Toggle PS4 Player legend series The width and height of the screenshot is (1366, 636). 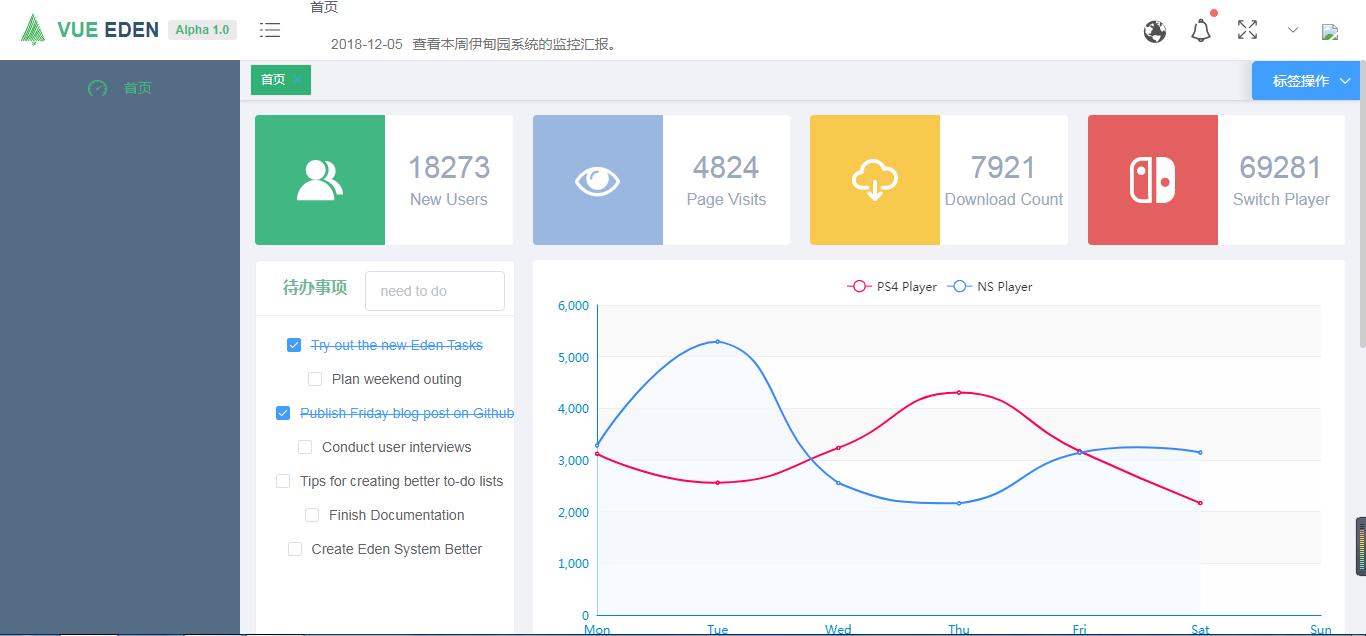(892, 287)
